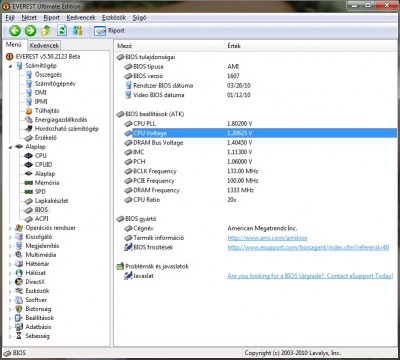Select the highlighted CPU Voltage row
The height and width of the screenshot is (360, 400).
click(x=260, y=133)
